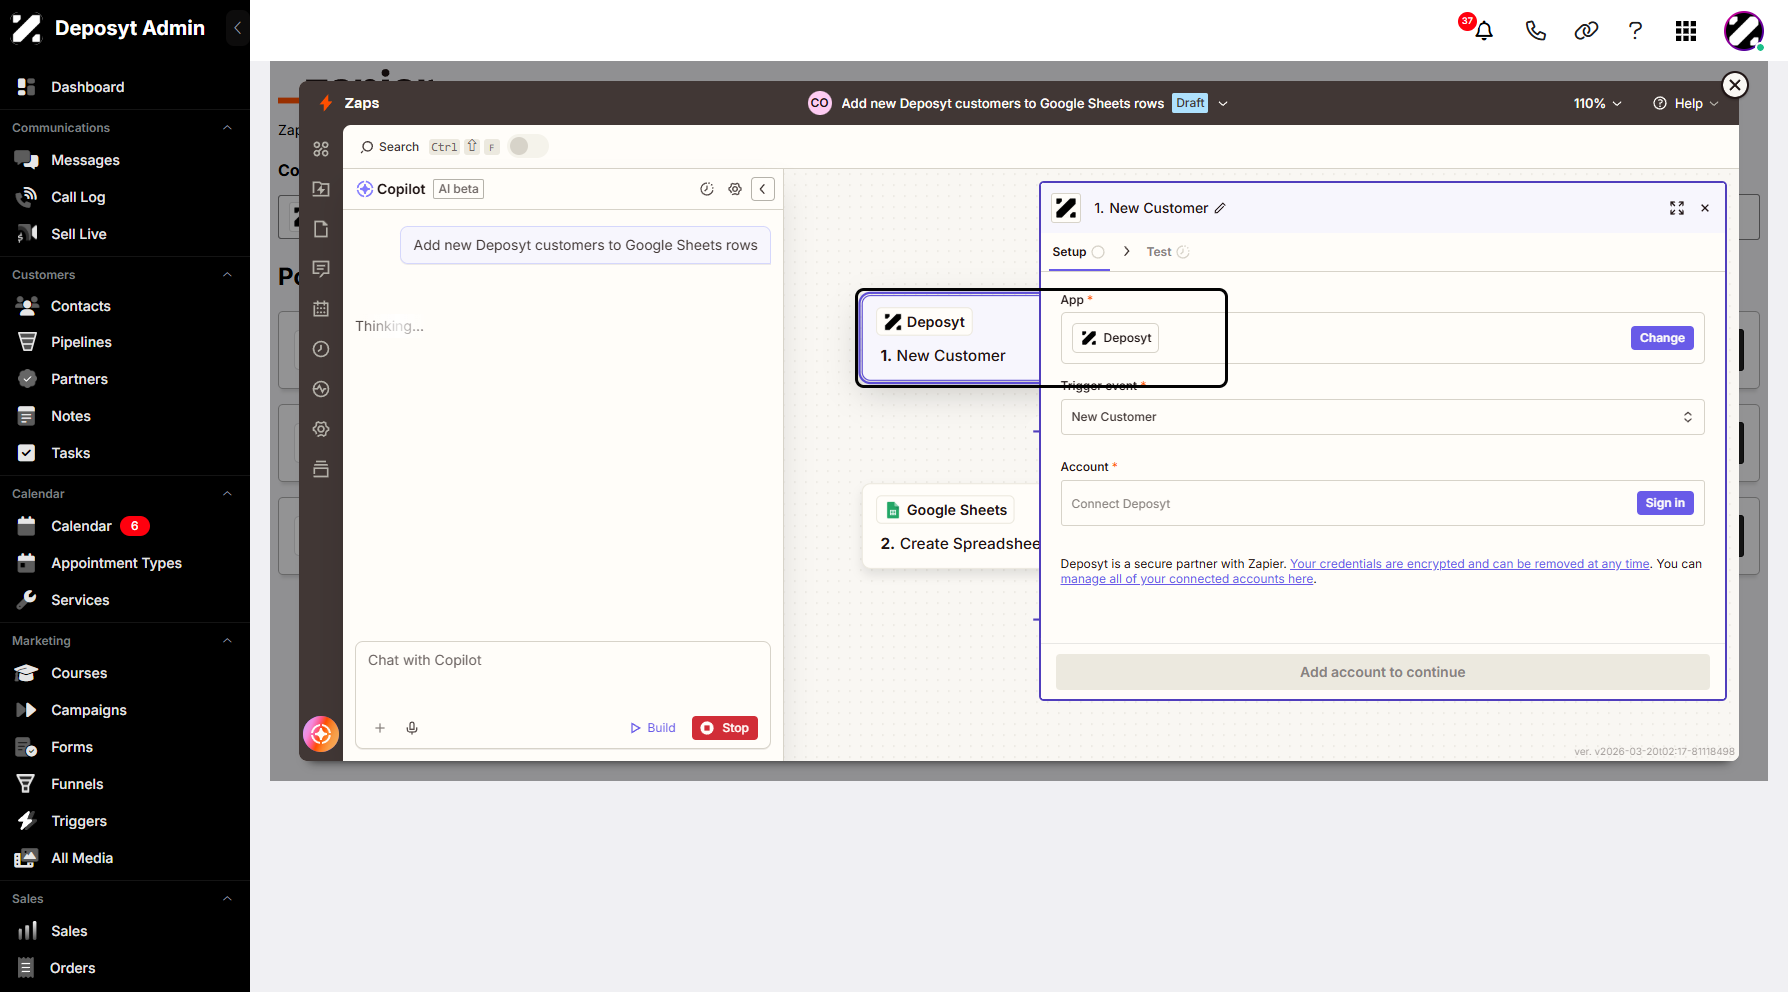This screenshot has width=1788, height=992.
Task: Switch to the Test tab
Action: [1167, 252]
